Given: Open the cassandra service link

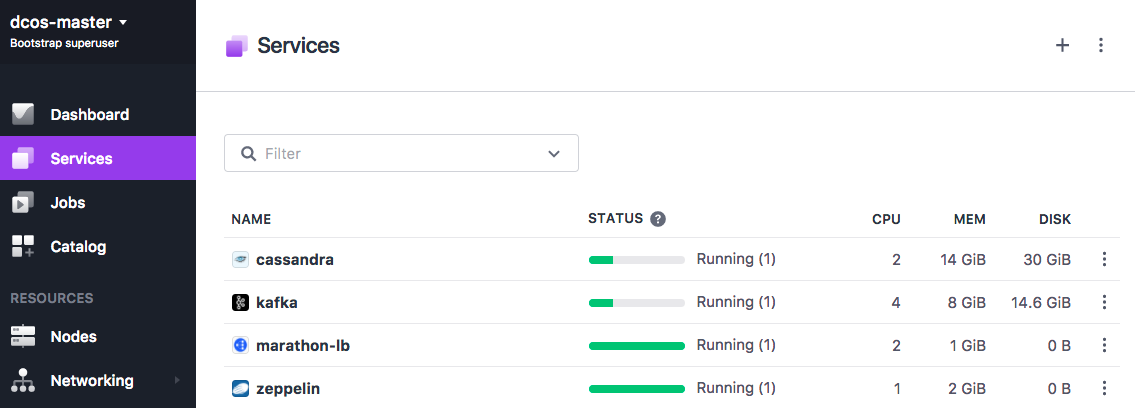Looking at the screenshot, I should point(295,260).
